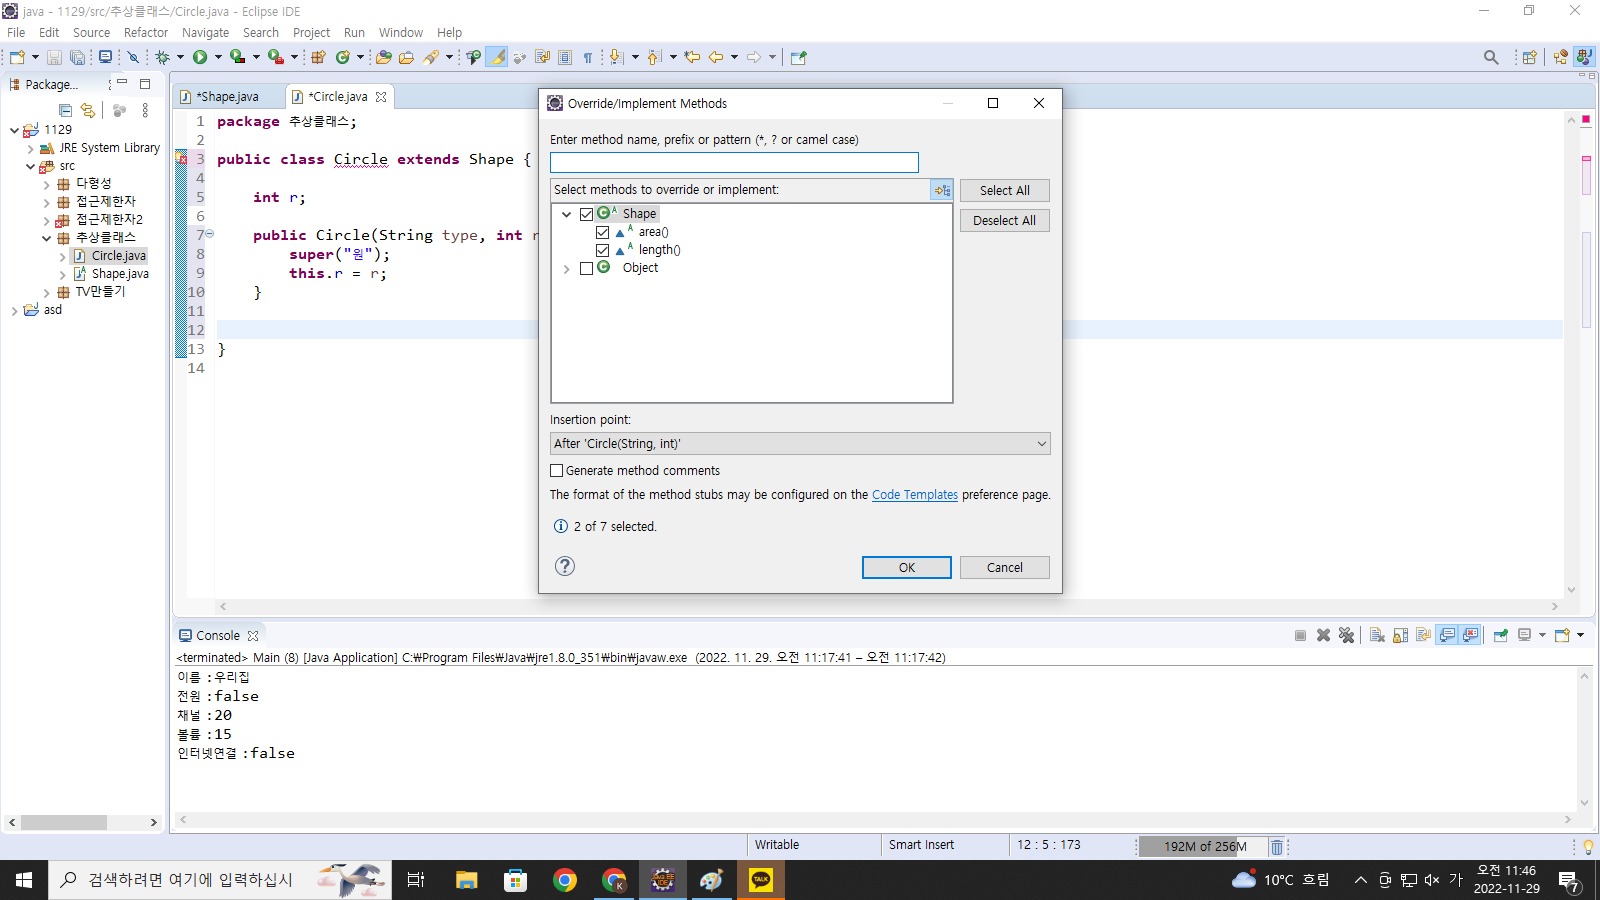Click Pin Console icon
Image resolution: width=1600 pixels, height=900 pixels.
1501,635
